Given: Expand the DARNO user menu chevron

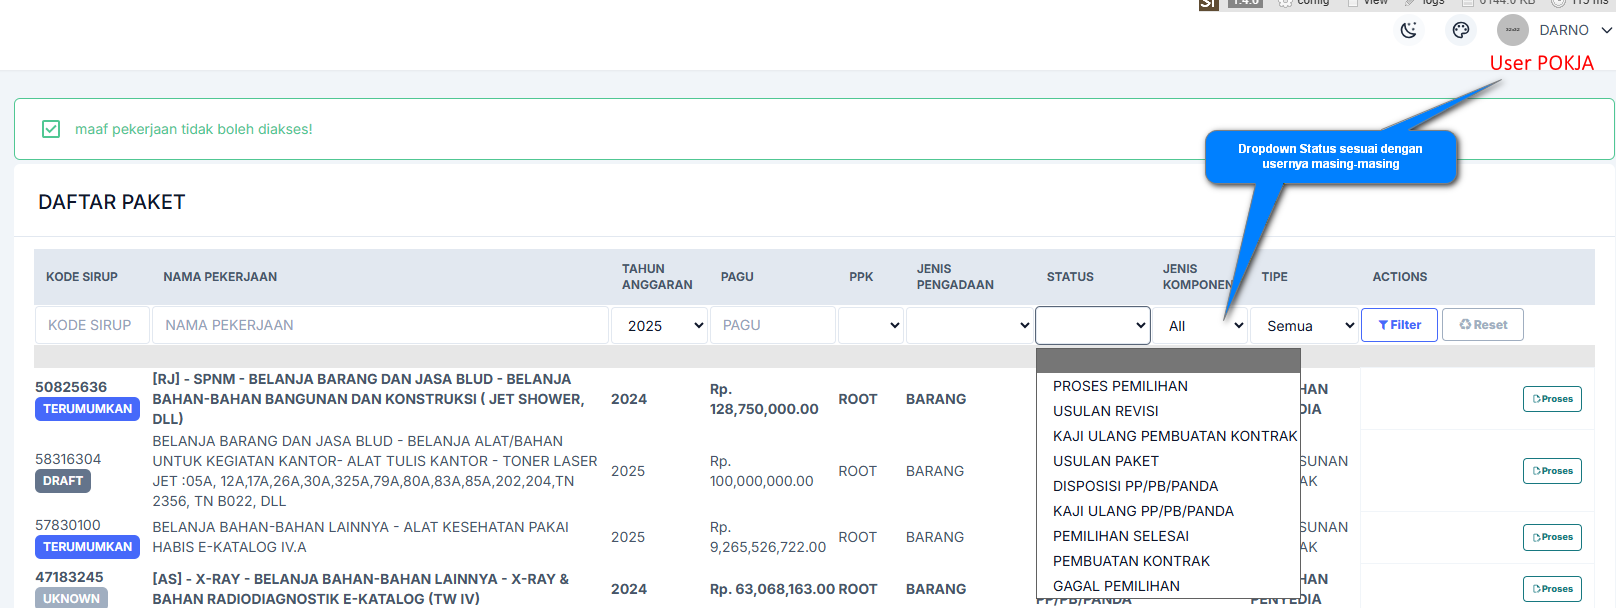Looking at the screenshot, I should coord(1606,30).
